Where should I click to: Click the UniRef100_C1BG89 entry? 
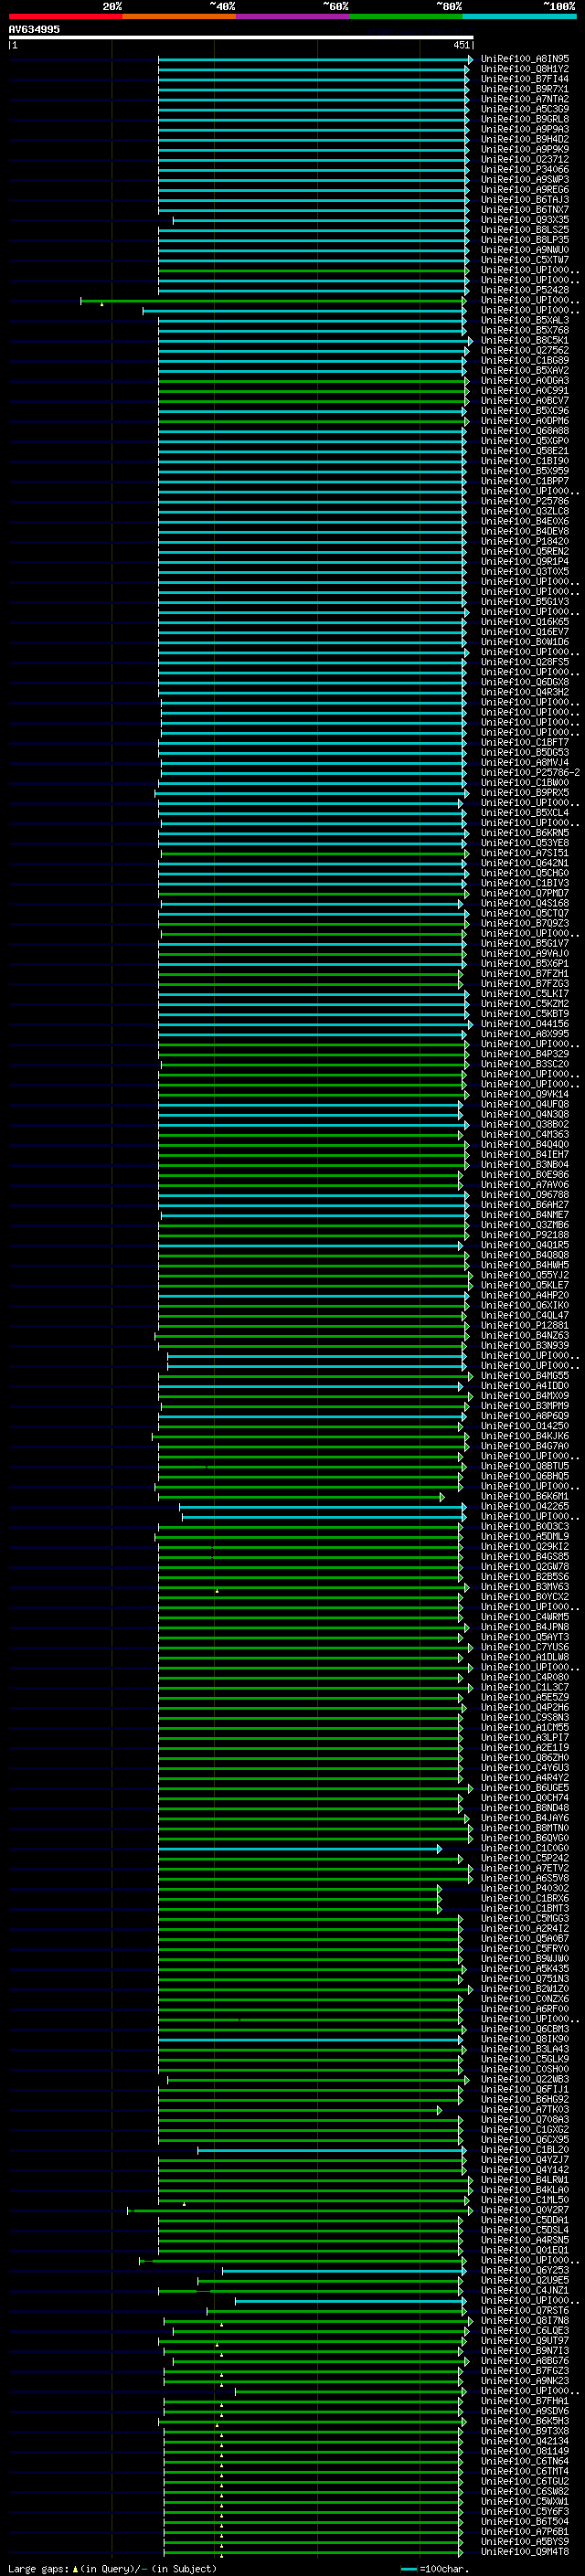525,360
